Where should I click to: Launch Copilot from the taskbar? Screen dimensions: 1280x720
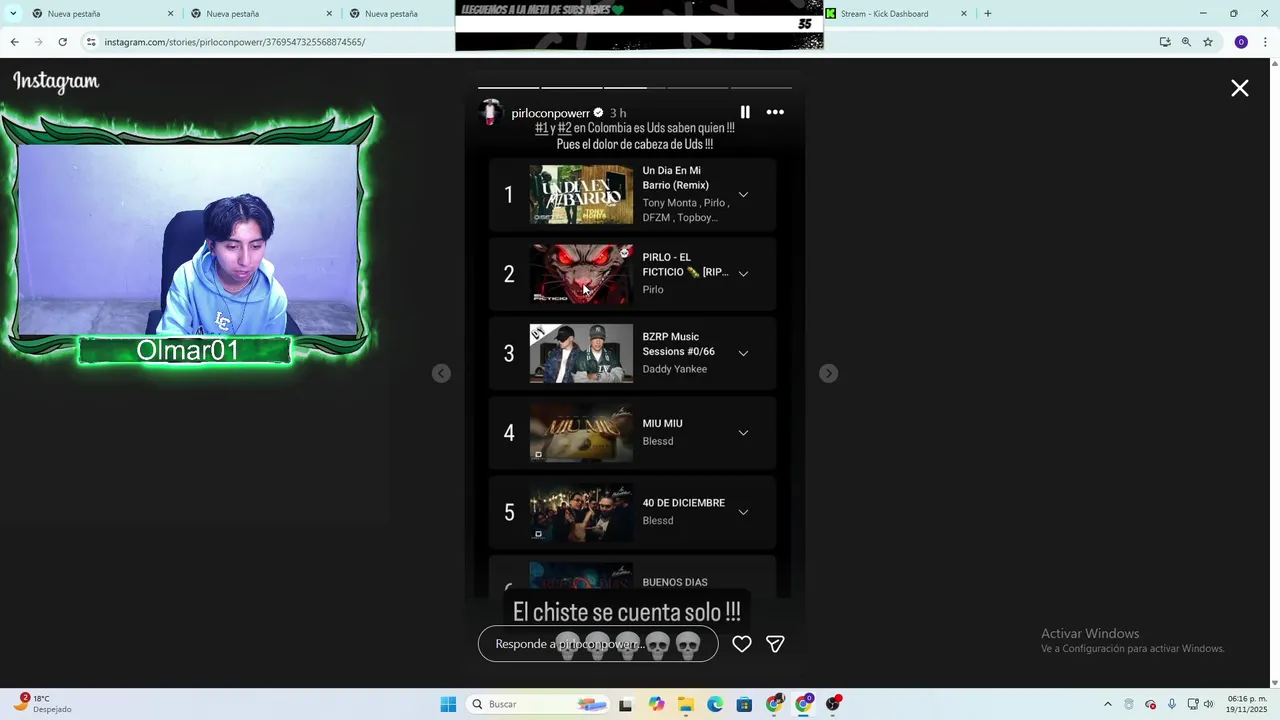click(656, 704)
